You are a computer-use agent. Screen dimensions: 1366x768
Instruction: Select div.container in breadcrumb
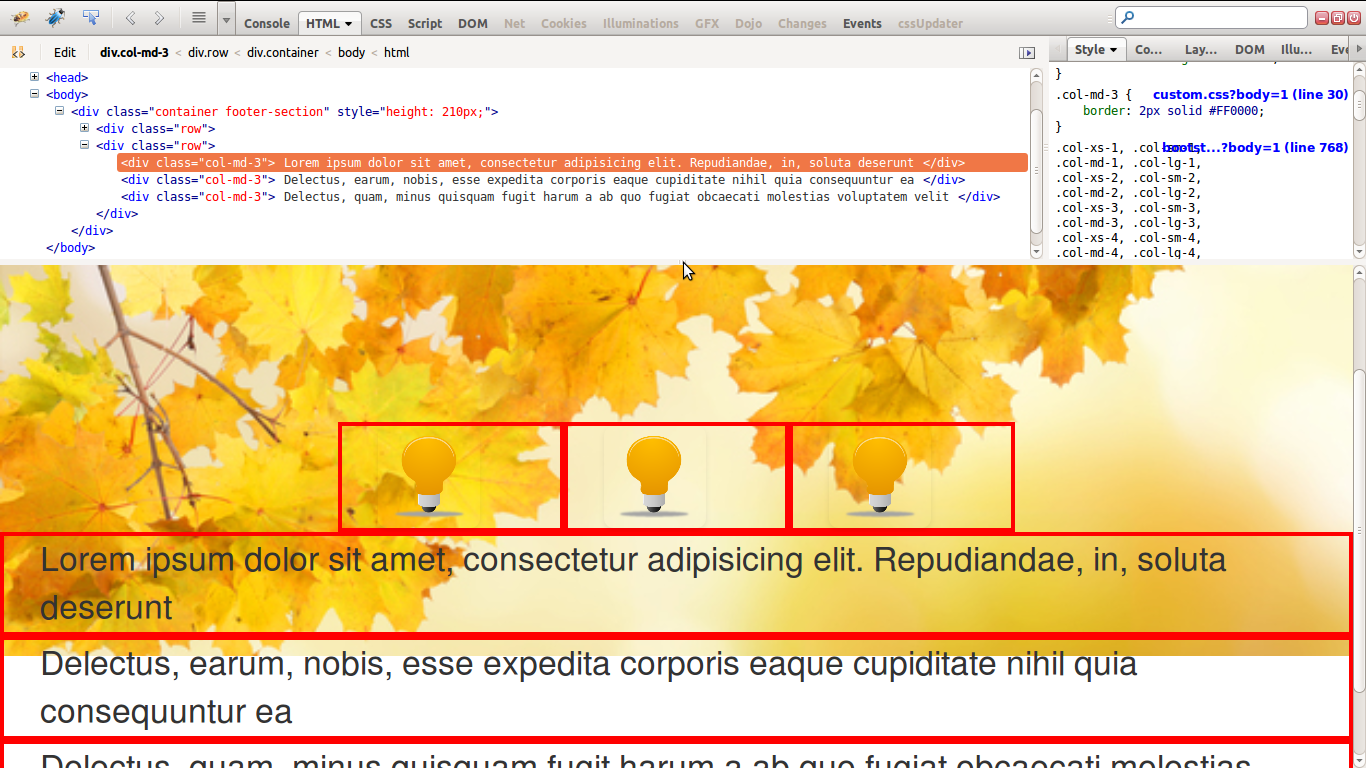[283, 53]
